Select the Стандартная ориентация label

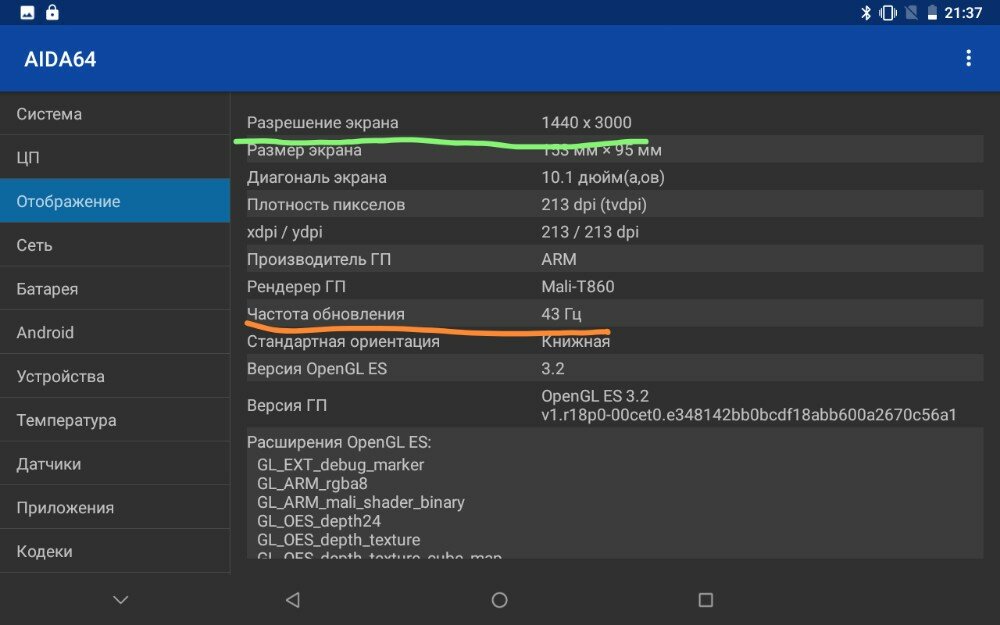(x=343, y=341)
